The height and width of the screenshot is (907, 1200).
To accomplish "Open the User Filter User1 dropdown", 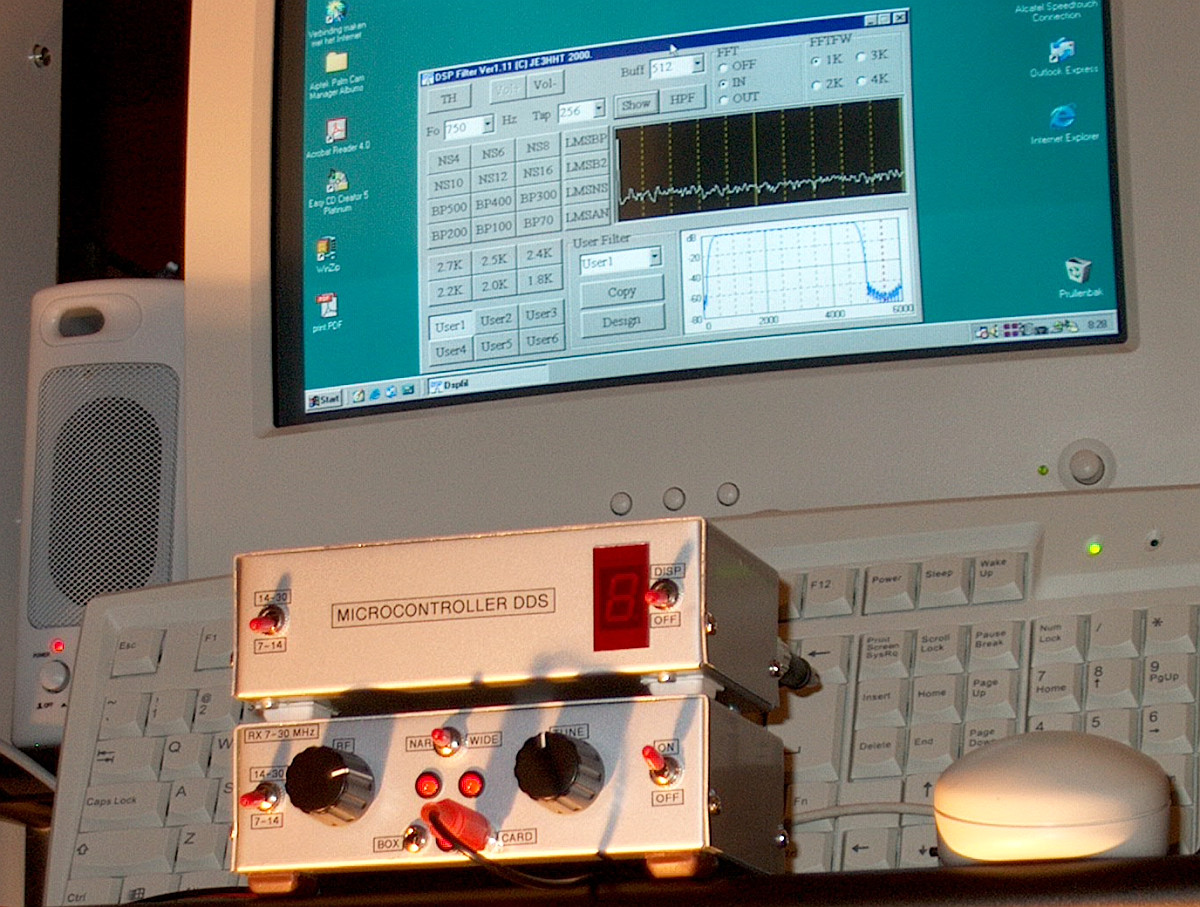I will (655, 257).
